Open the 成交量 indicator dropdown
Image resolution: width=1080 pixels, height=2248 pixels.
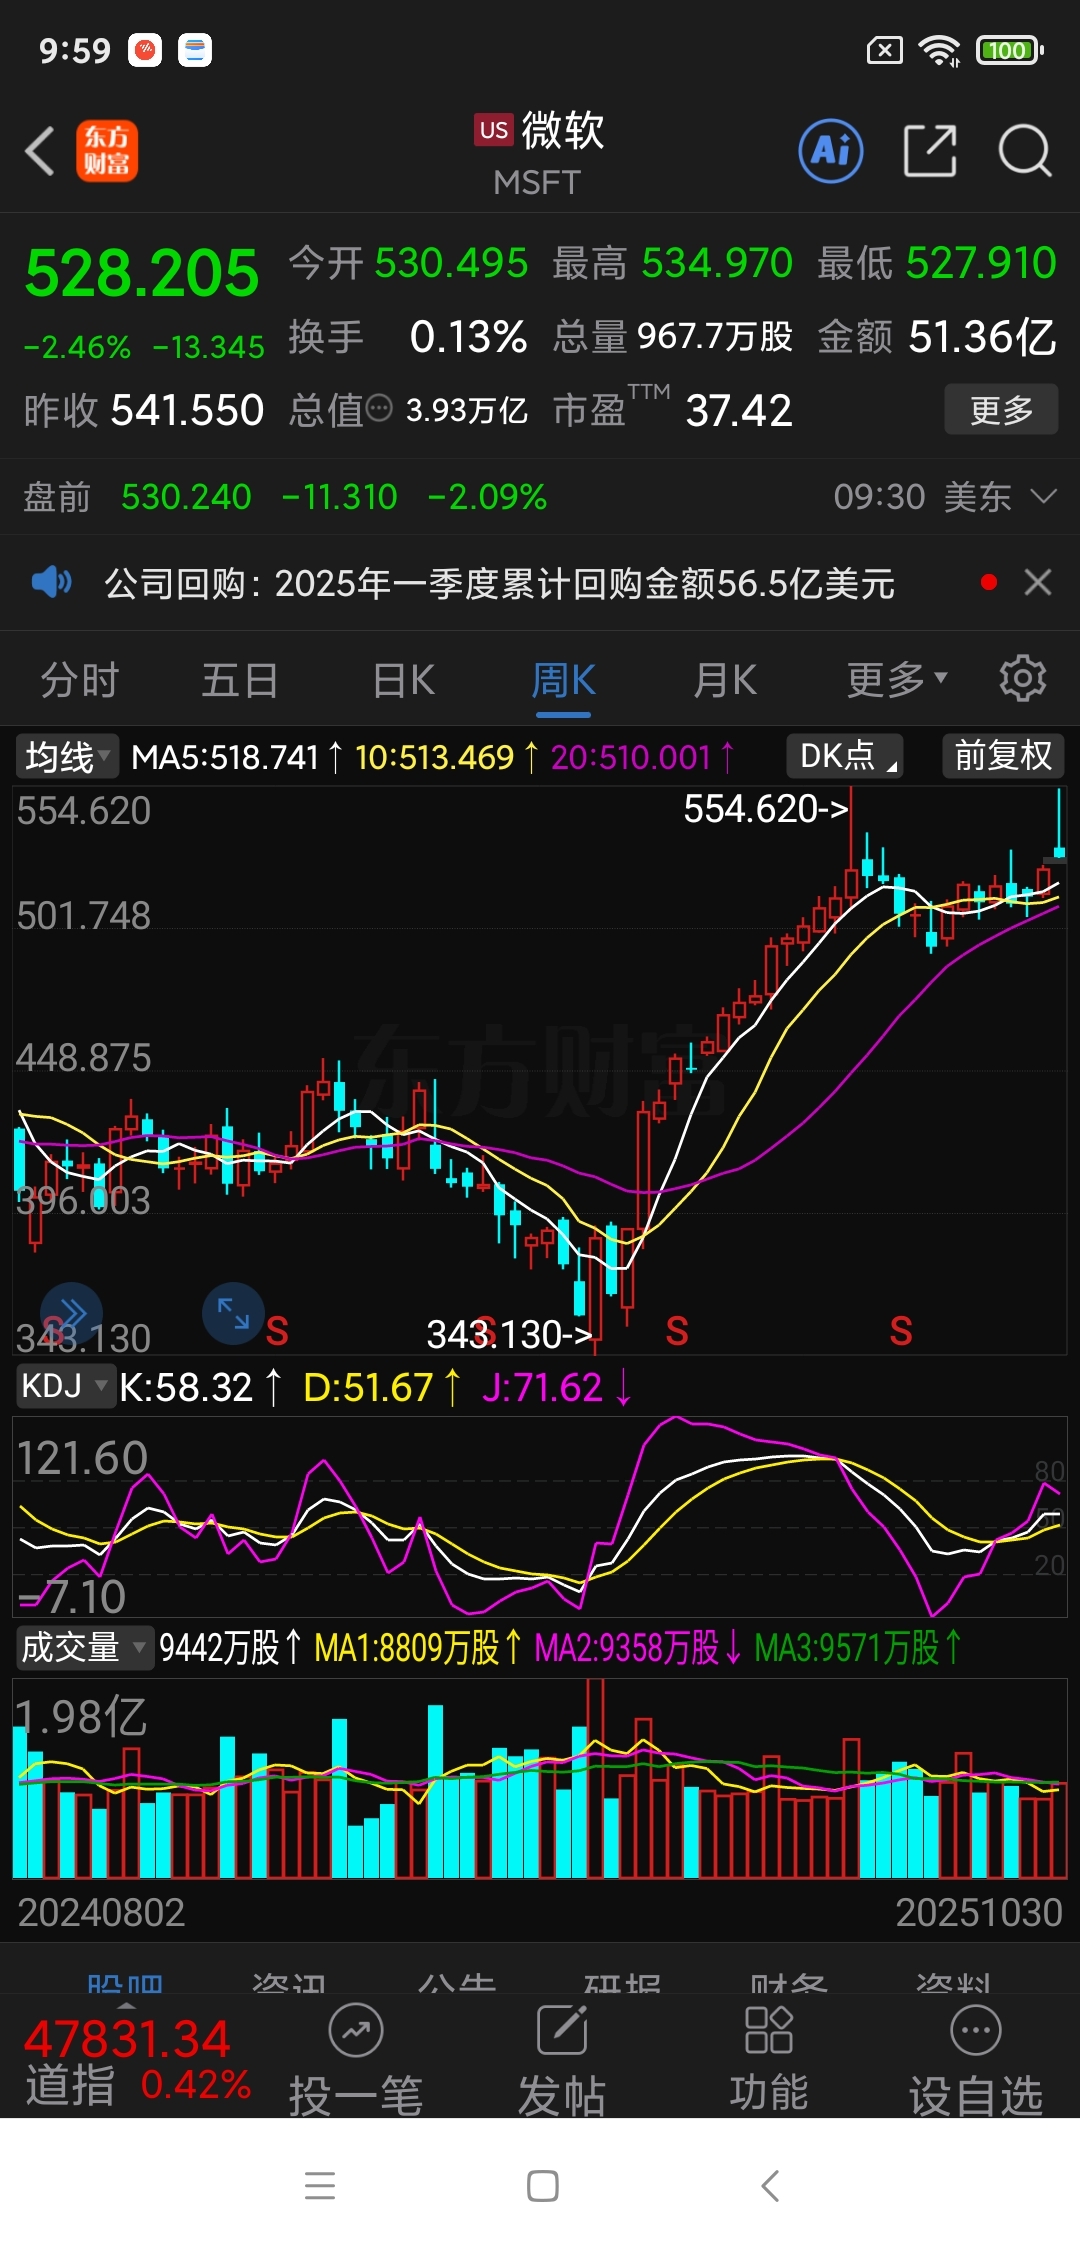coord(85,1647)
